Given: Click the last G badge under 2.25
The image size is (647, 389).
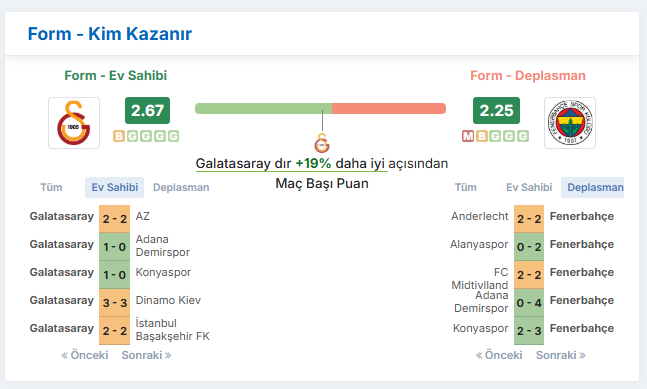Looking at the screenshot, I should coord(523,136).
